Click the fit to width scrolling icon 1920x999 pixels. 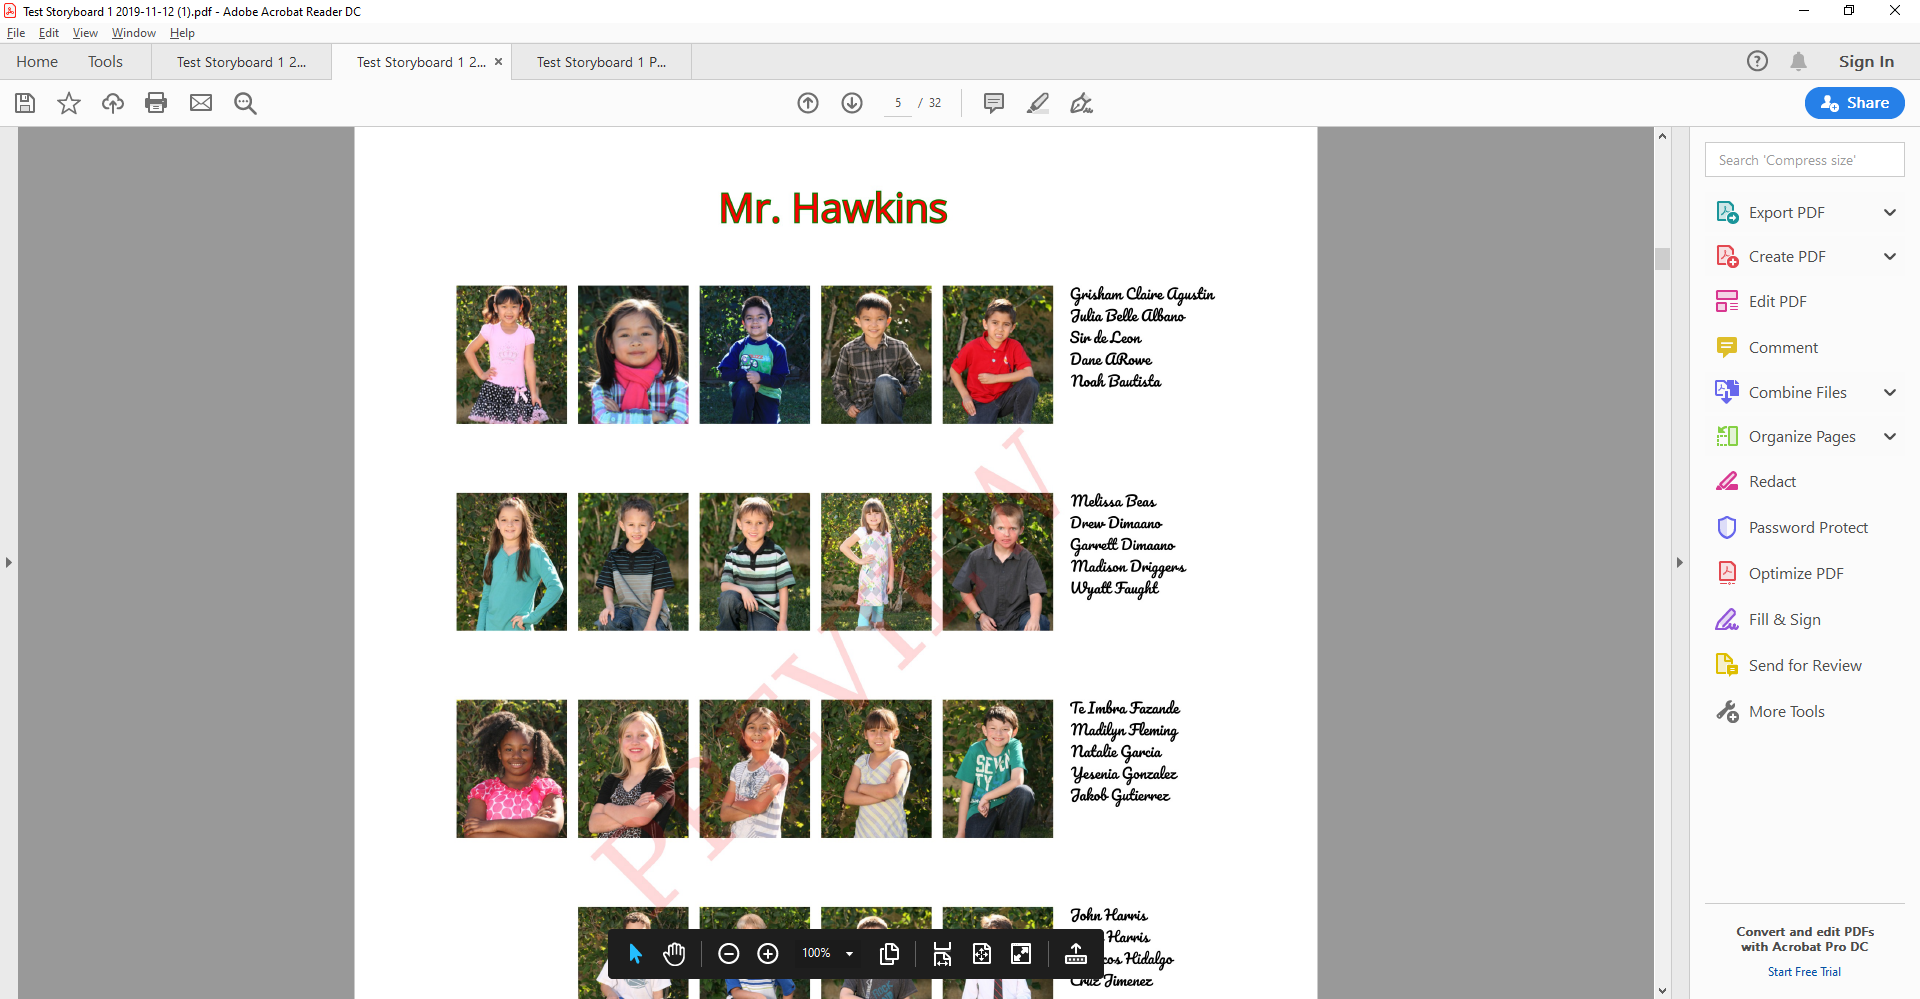coord(942,954)
